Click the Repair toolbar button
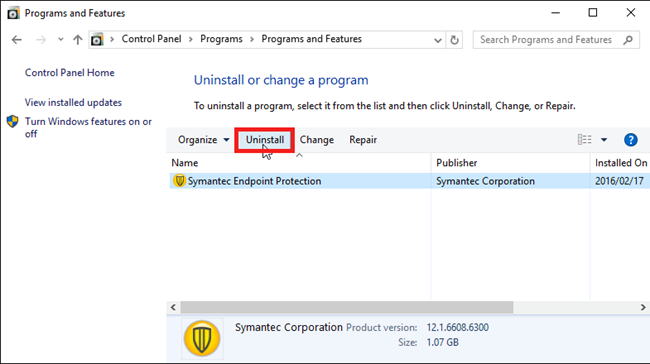The height and width of the screenshot is (364, 650). click(x=363, y=140)
